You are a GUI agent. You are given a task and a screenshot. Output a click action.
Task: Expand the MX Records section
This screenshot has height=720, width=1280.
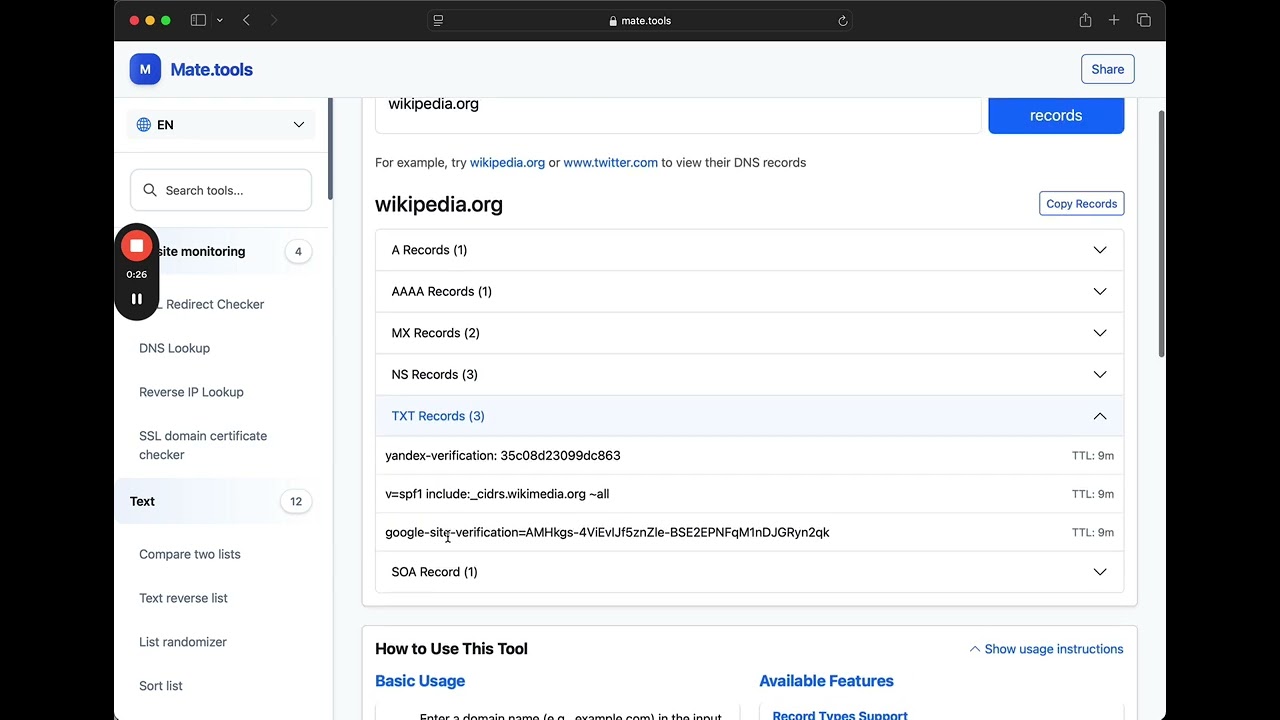pyautogui.click(x=749, y=333)
